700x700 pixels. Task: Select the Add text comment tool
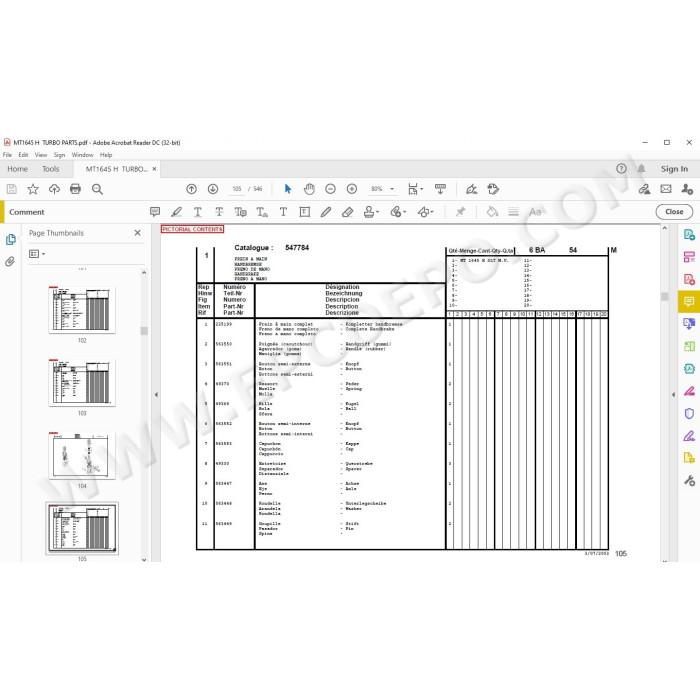click(283, 212)
